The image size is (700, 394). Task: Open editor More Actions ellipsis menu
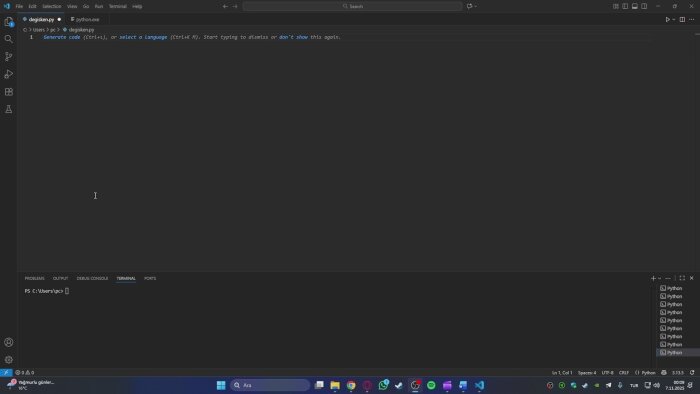click(x=692, y=20)
